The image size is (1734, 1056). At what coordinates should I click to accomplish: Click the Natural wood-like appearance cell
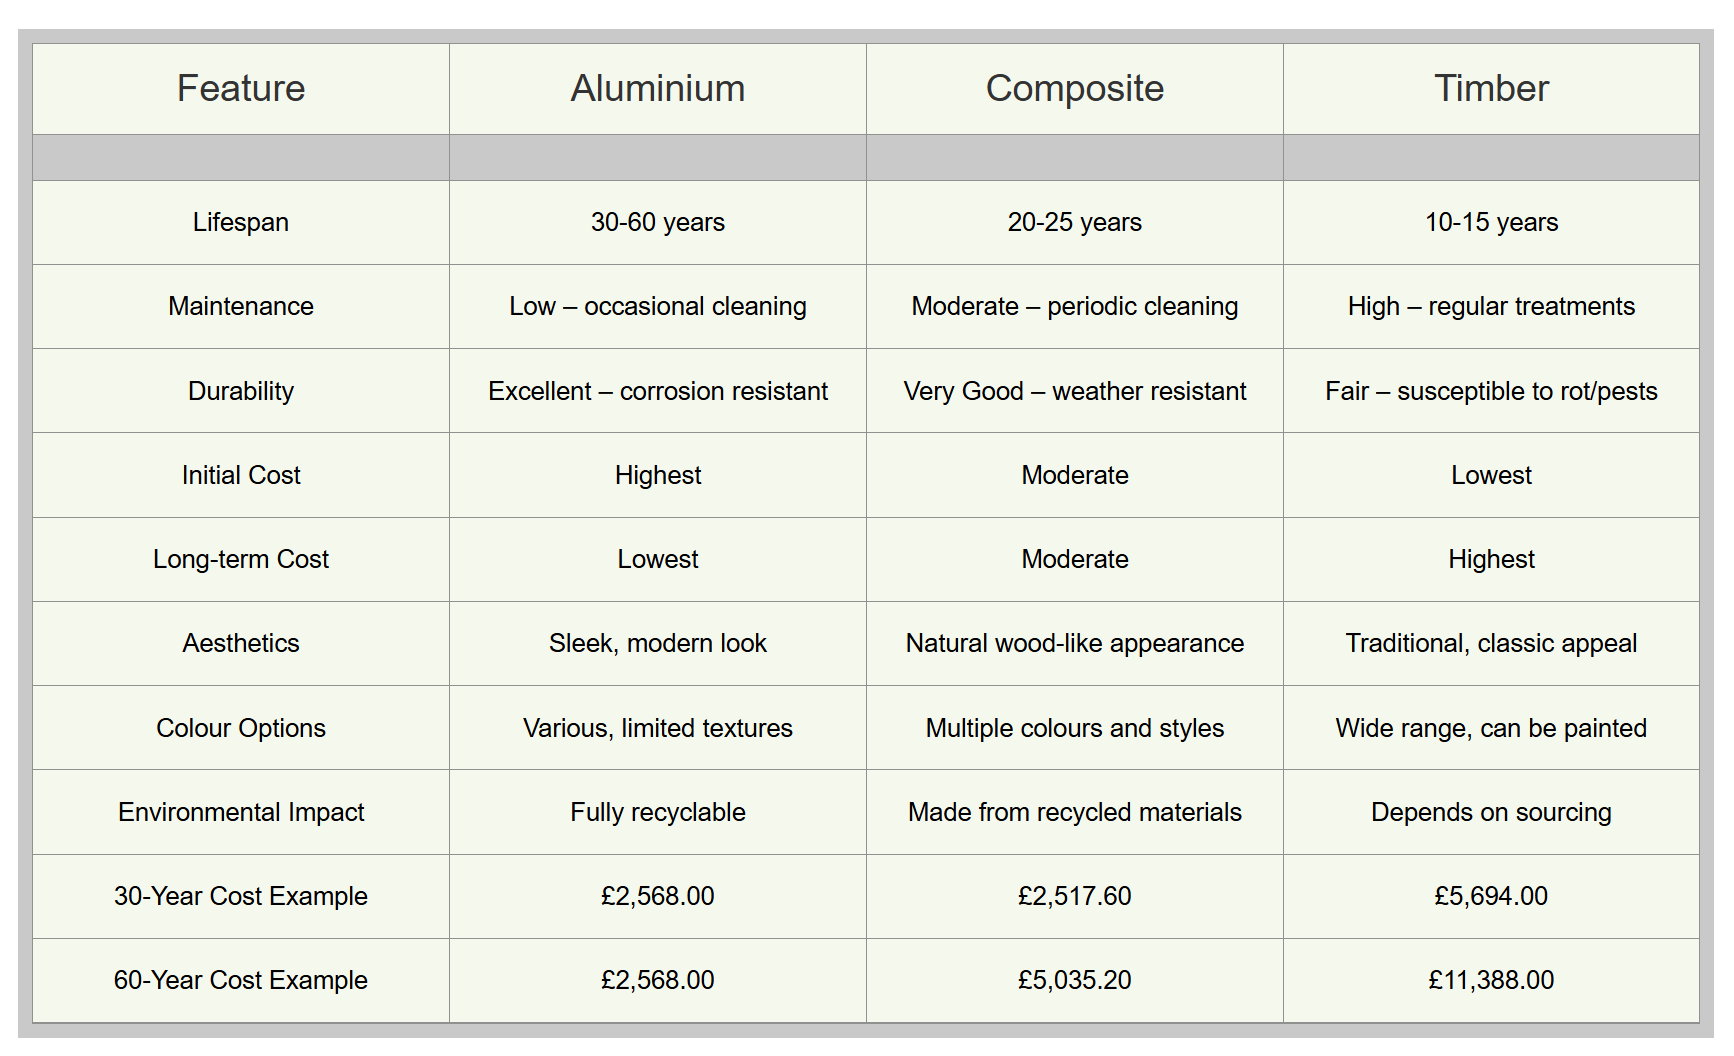[x=1075, y=643]
